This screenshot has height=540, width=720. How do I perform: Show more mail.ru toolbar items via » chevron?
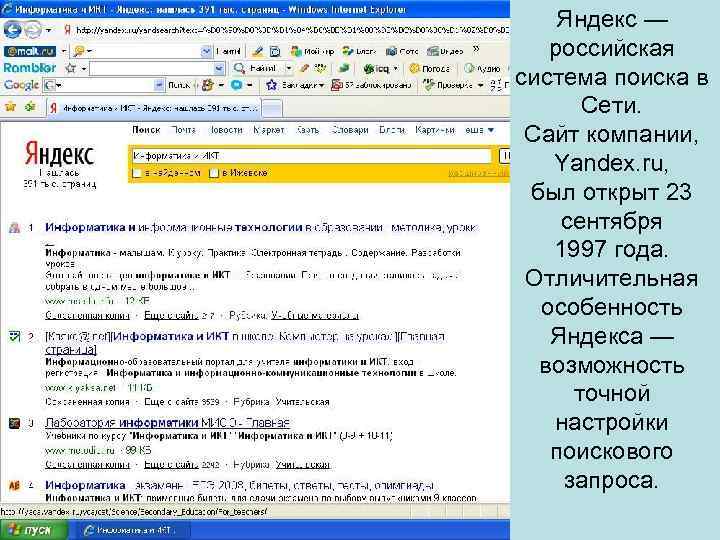coord(476,49)
